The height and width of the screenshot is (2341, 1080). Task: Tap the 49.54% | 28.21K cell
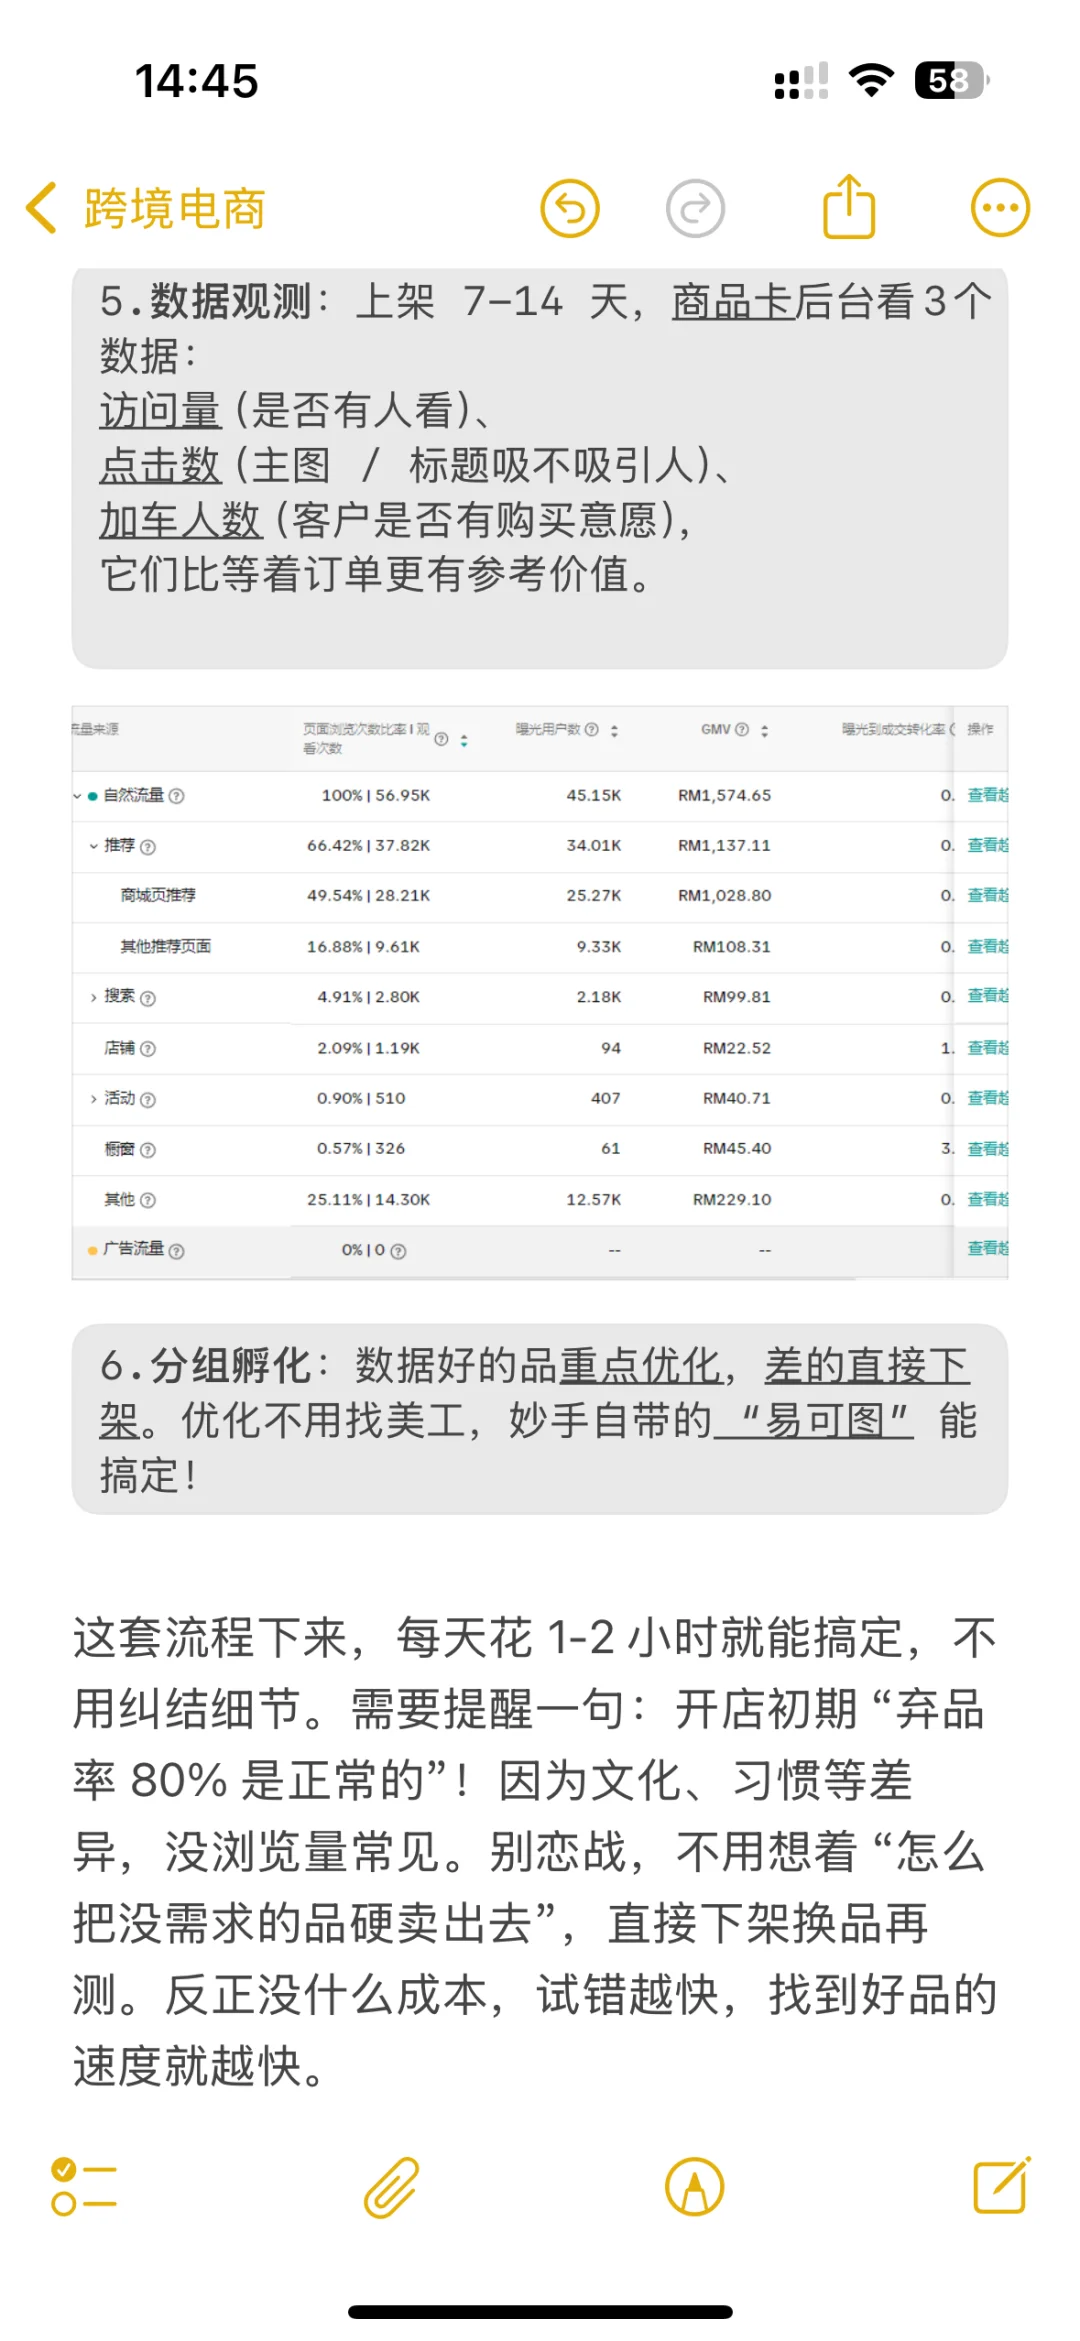[368, 896]
